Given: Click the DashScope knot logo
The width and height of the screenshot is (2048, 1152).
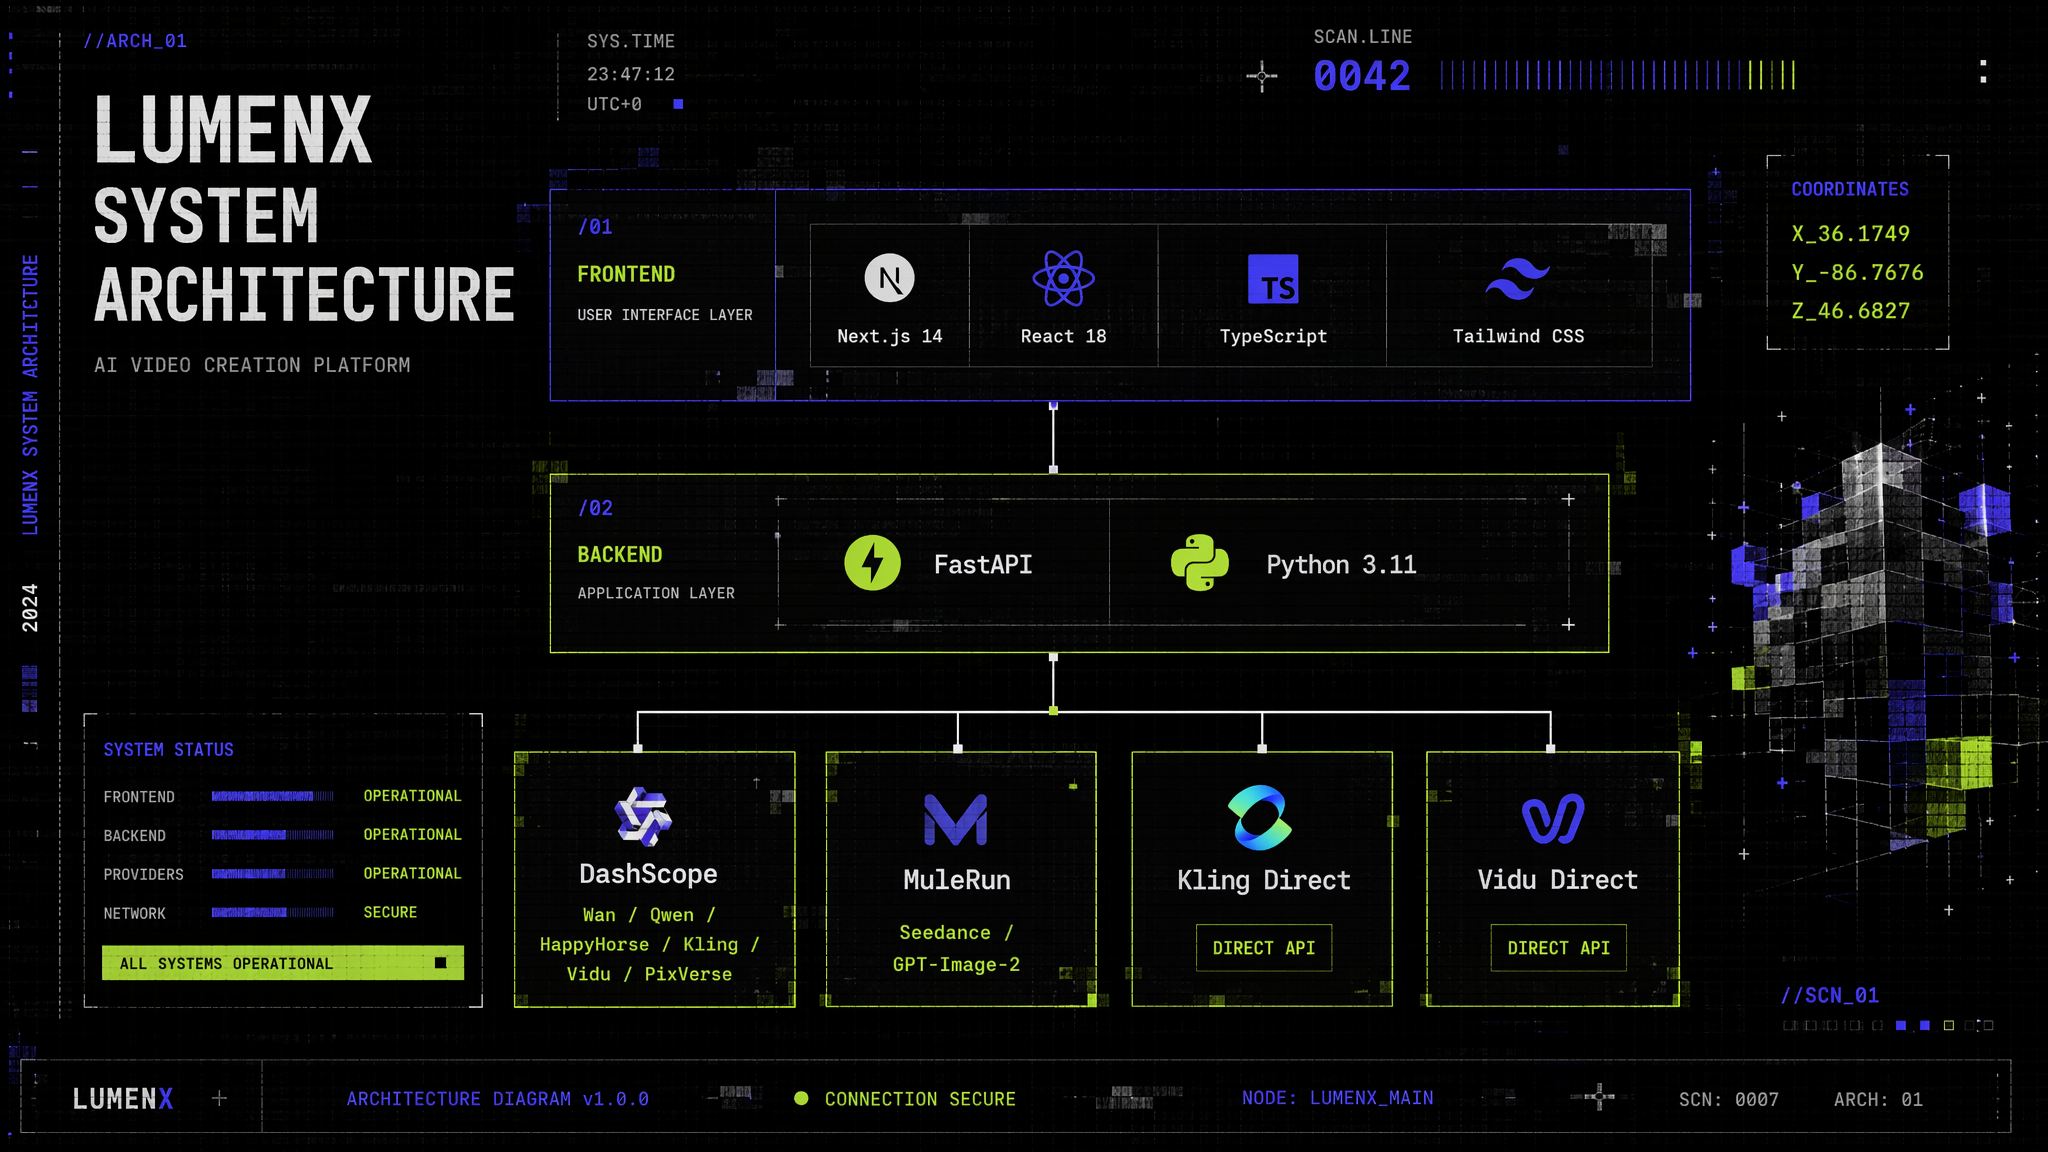Looking at the screenshot, I should point(644,816).
